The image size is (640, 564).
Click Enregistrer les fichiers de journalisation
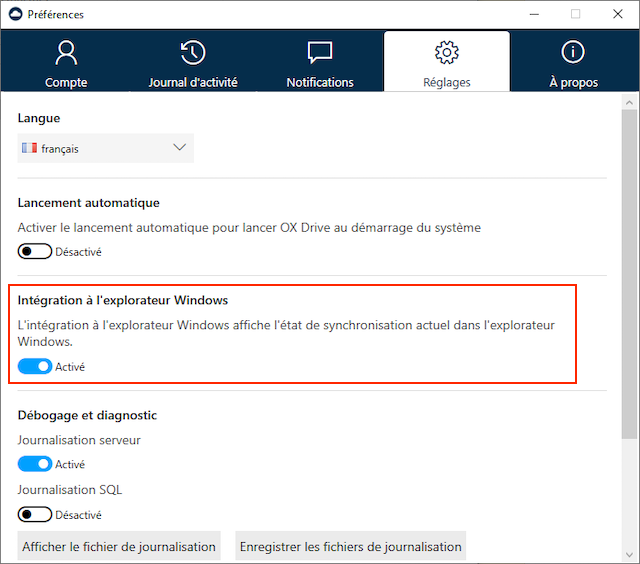(x=351, y=546)
